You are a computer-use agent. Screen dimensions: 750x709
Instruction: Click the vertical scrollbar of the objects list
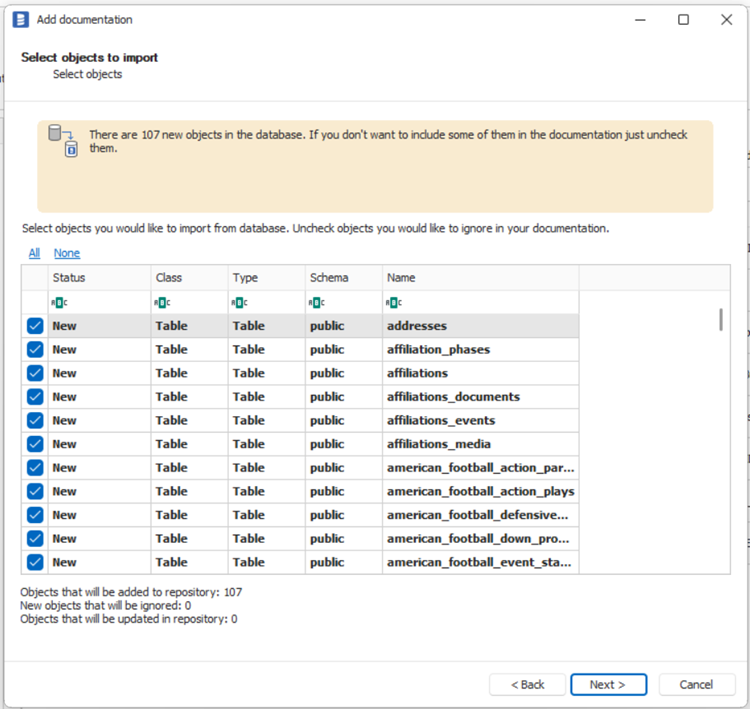click(720, 320)
